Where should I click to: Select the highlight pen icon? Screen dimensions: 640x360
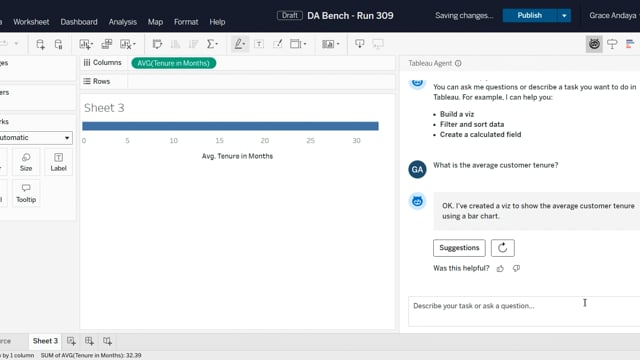(238, 44)
